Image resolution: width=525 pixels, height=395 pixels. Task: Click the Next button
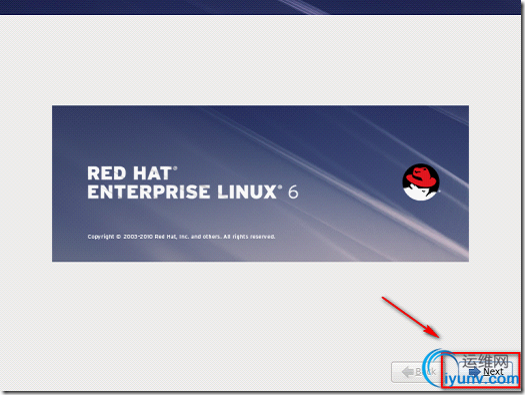(485, 371)
